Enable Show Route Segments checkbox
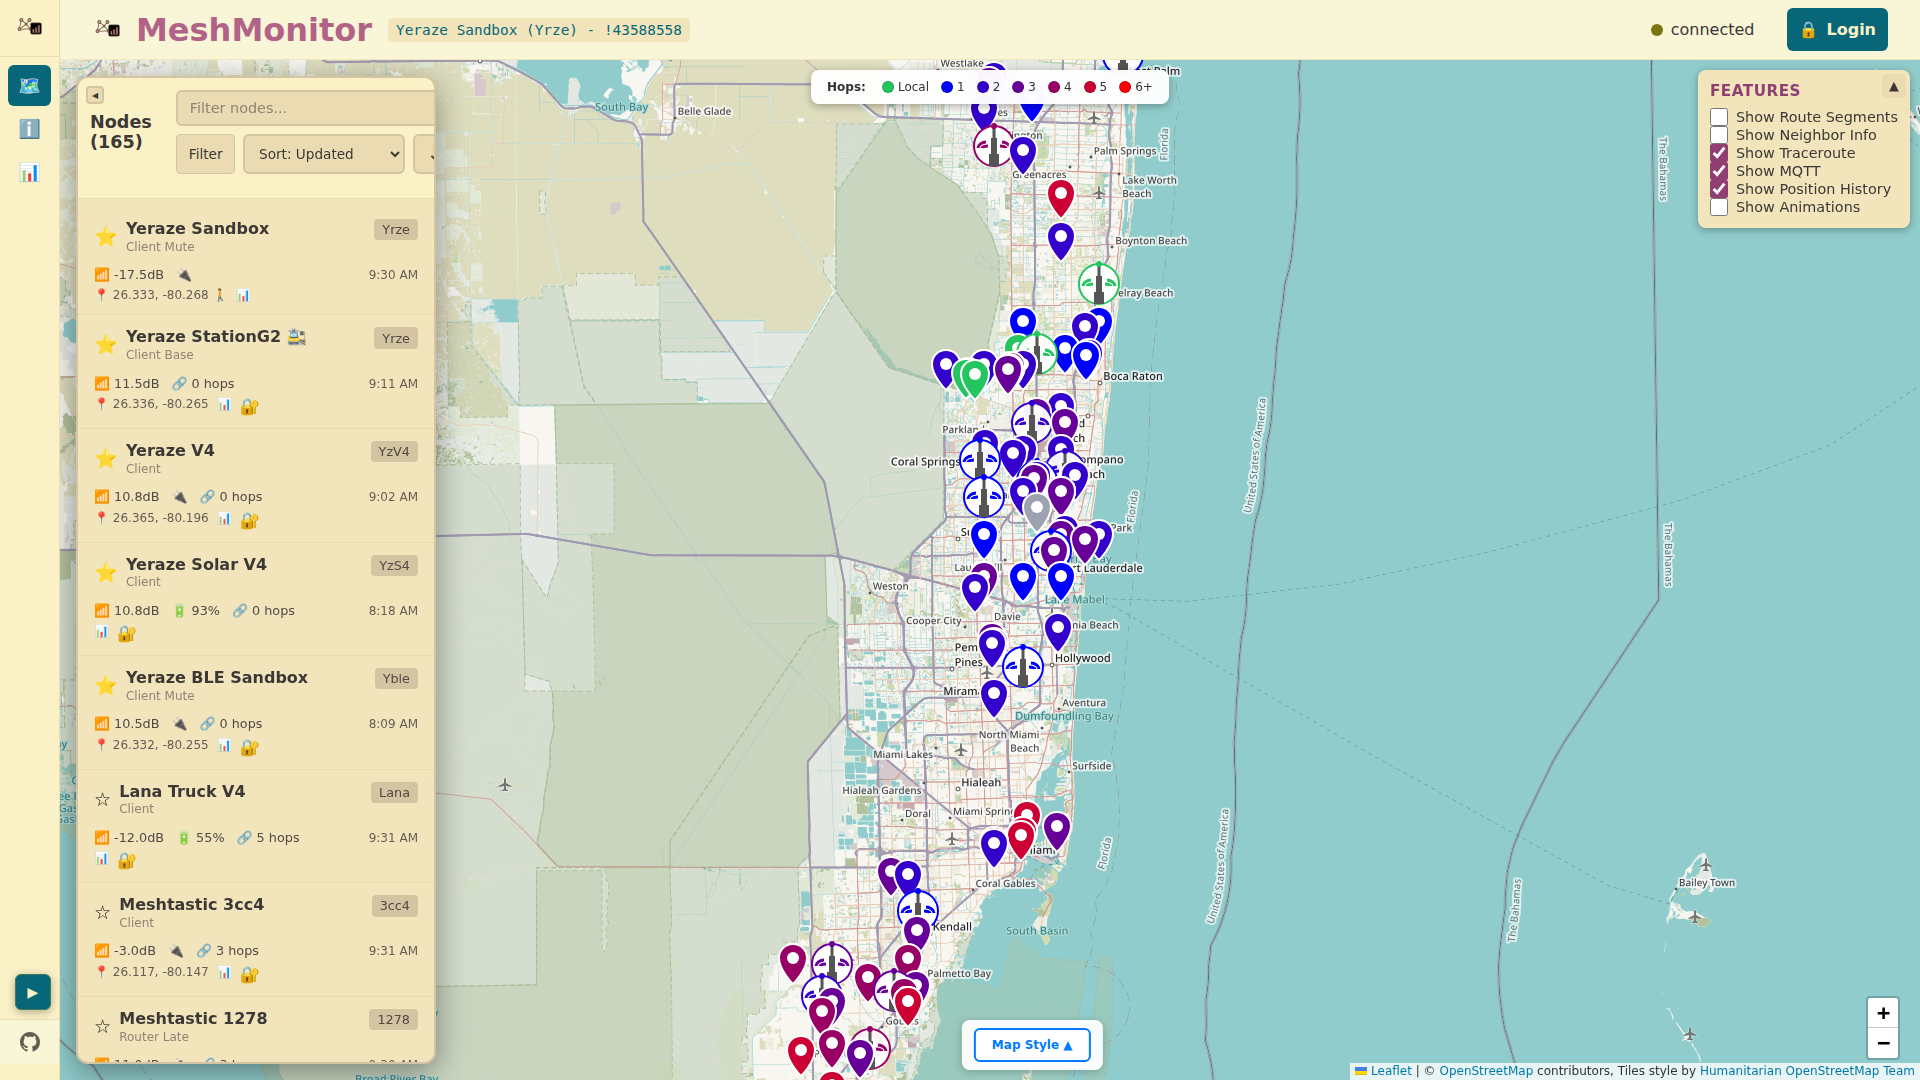 [1719, 117]
